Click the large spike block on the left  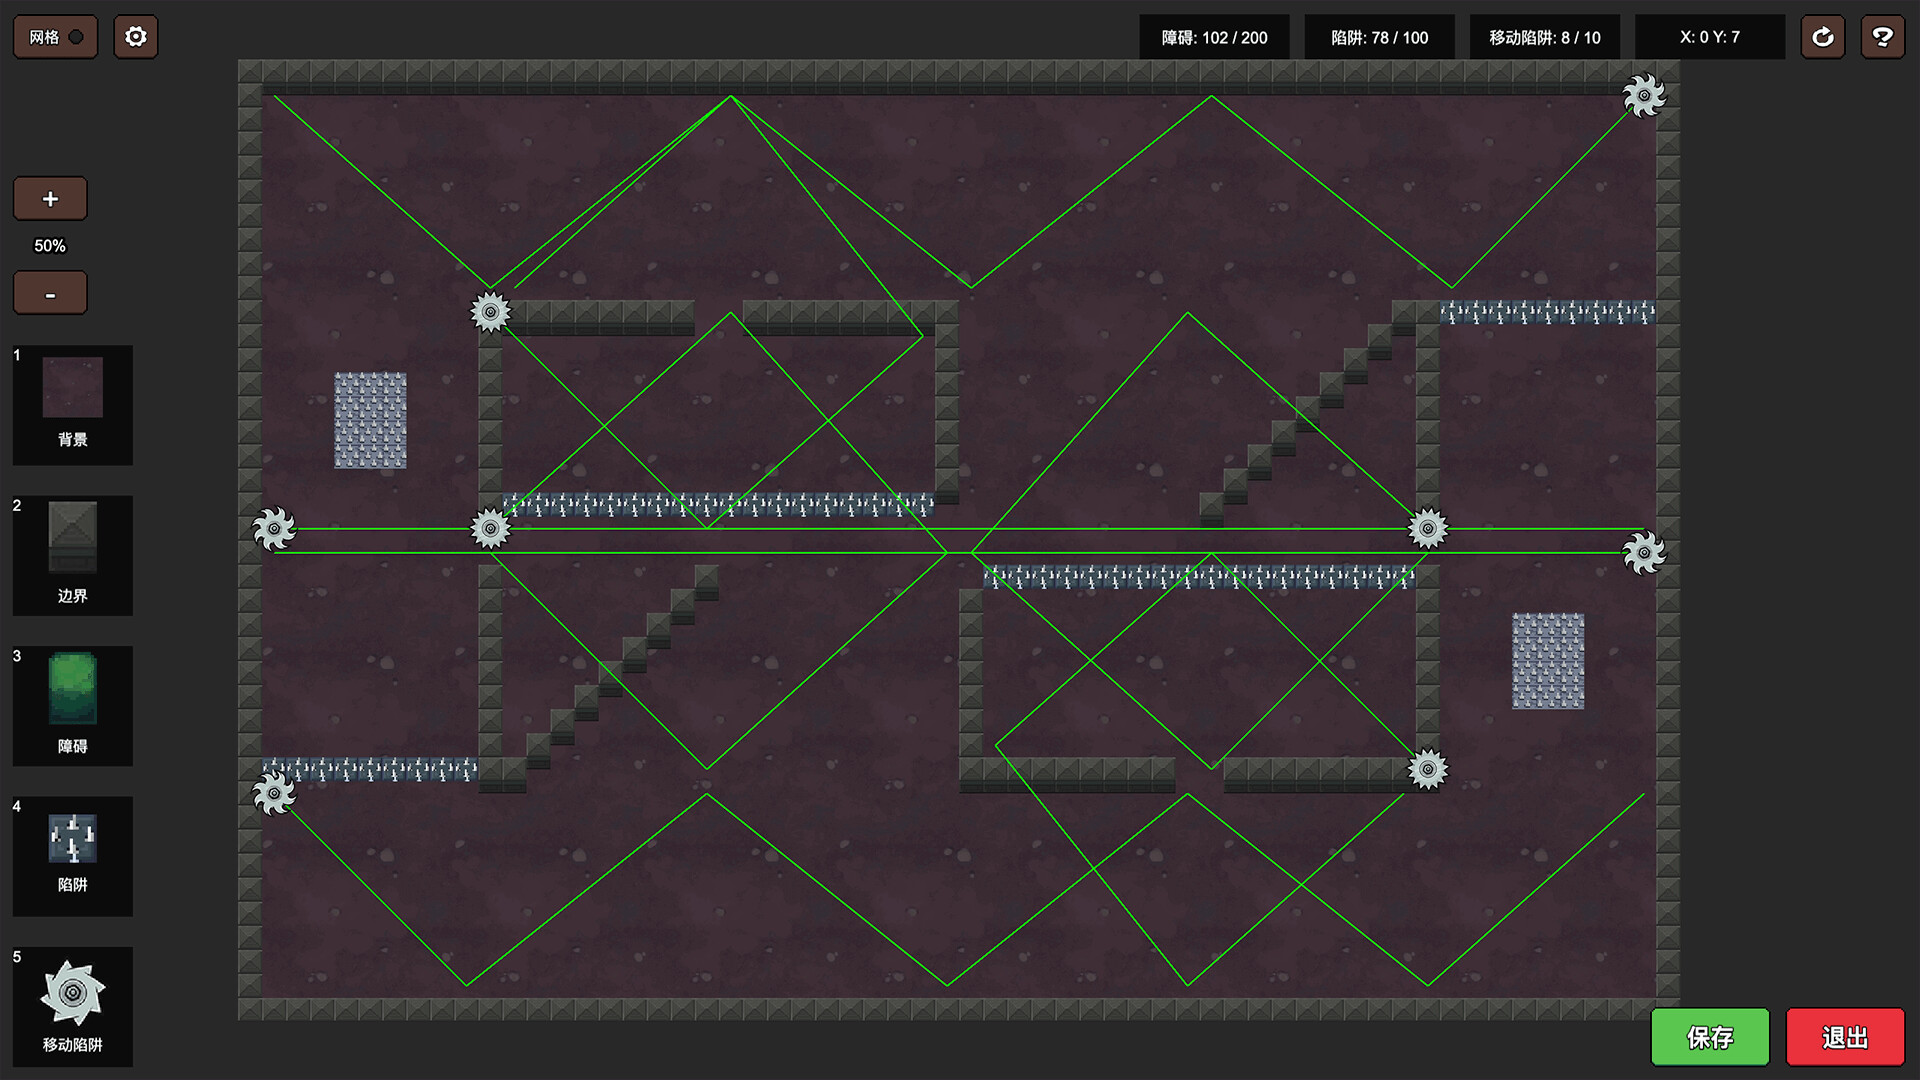coord(370,420)
